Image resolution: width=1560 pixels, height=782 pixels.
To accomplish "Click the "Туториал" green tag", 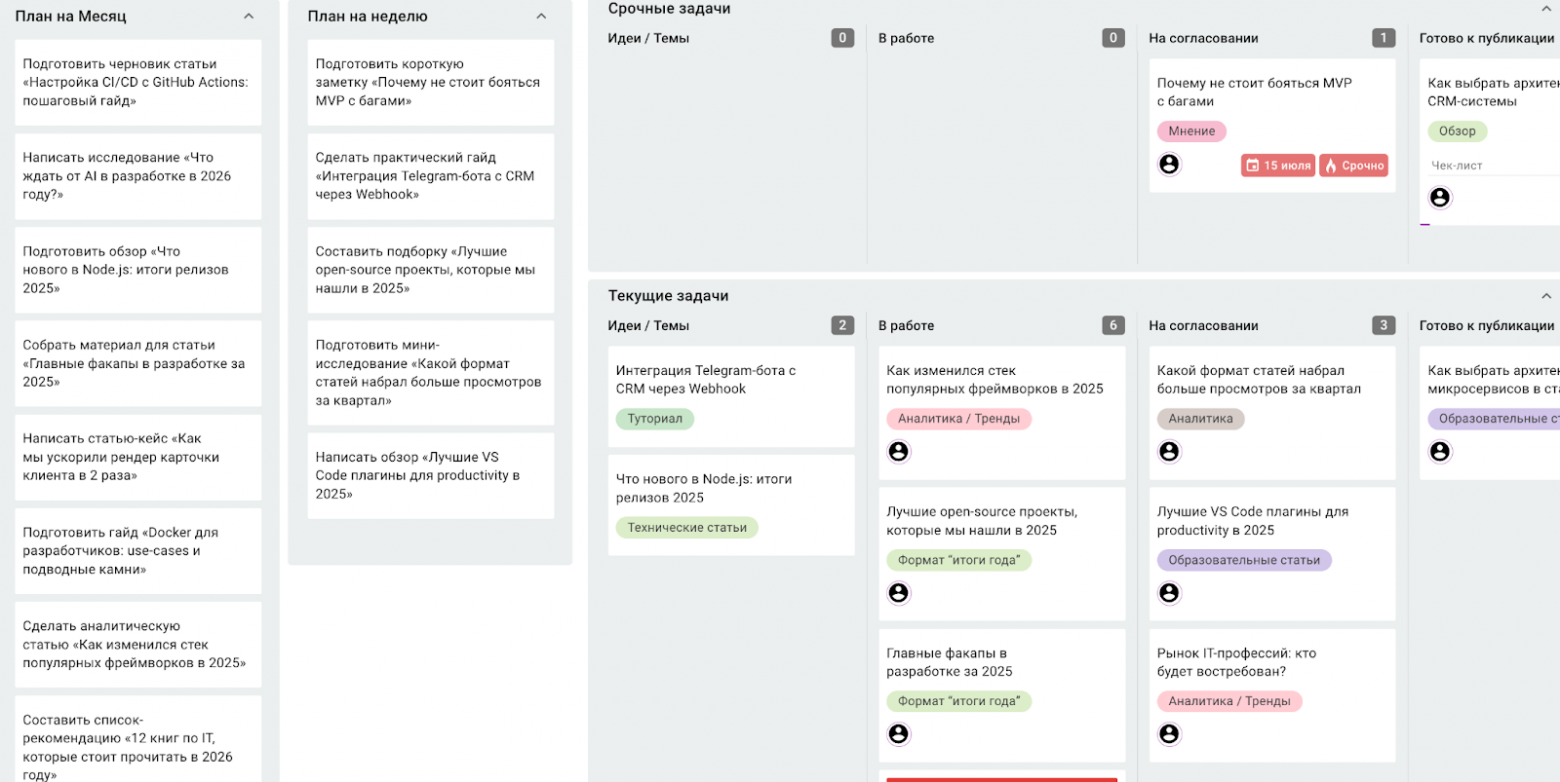I will (x=654, y=419).
